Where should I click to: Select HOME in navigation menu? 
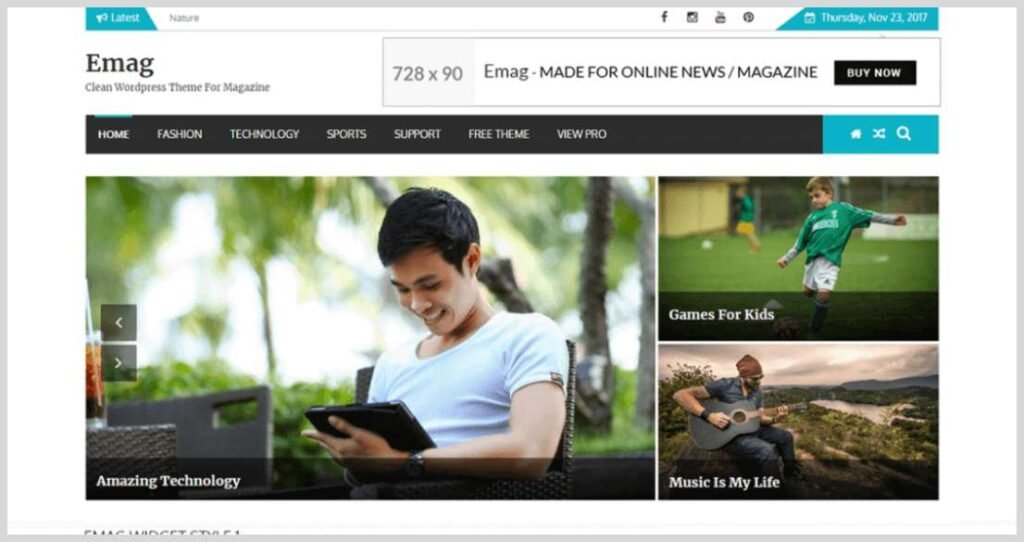point(114,135)
